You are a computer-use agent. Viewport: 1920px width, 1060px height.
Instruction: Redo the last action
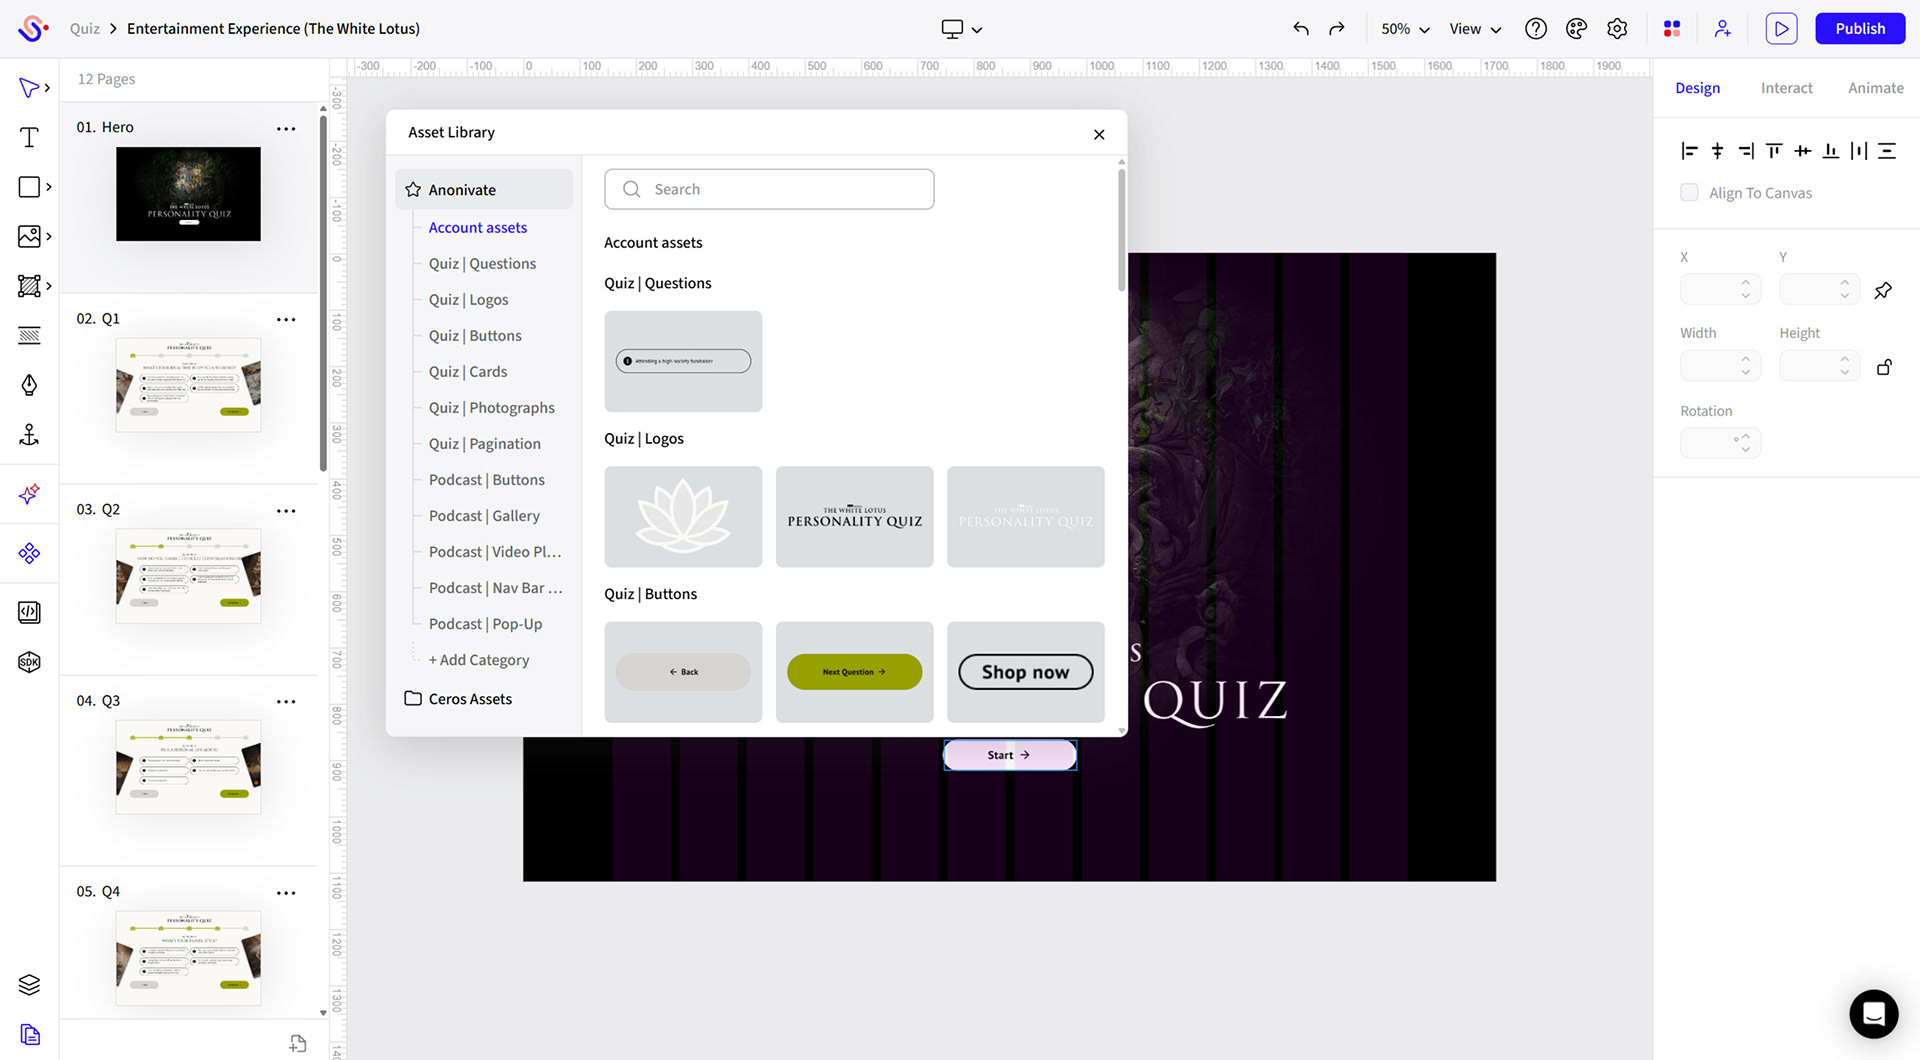click(1337, 29)
